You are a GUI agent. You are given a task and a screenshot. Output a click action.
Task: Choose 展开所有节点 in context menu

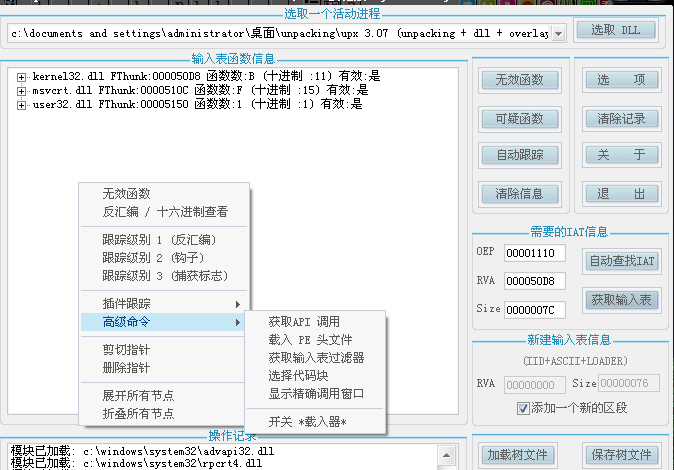pyautogui.click(x=138, y=396)
